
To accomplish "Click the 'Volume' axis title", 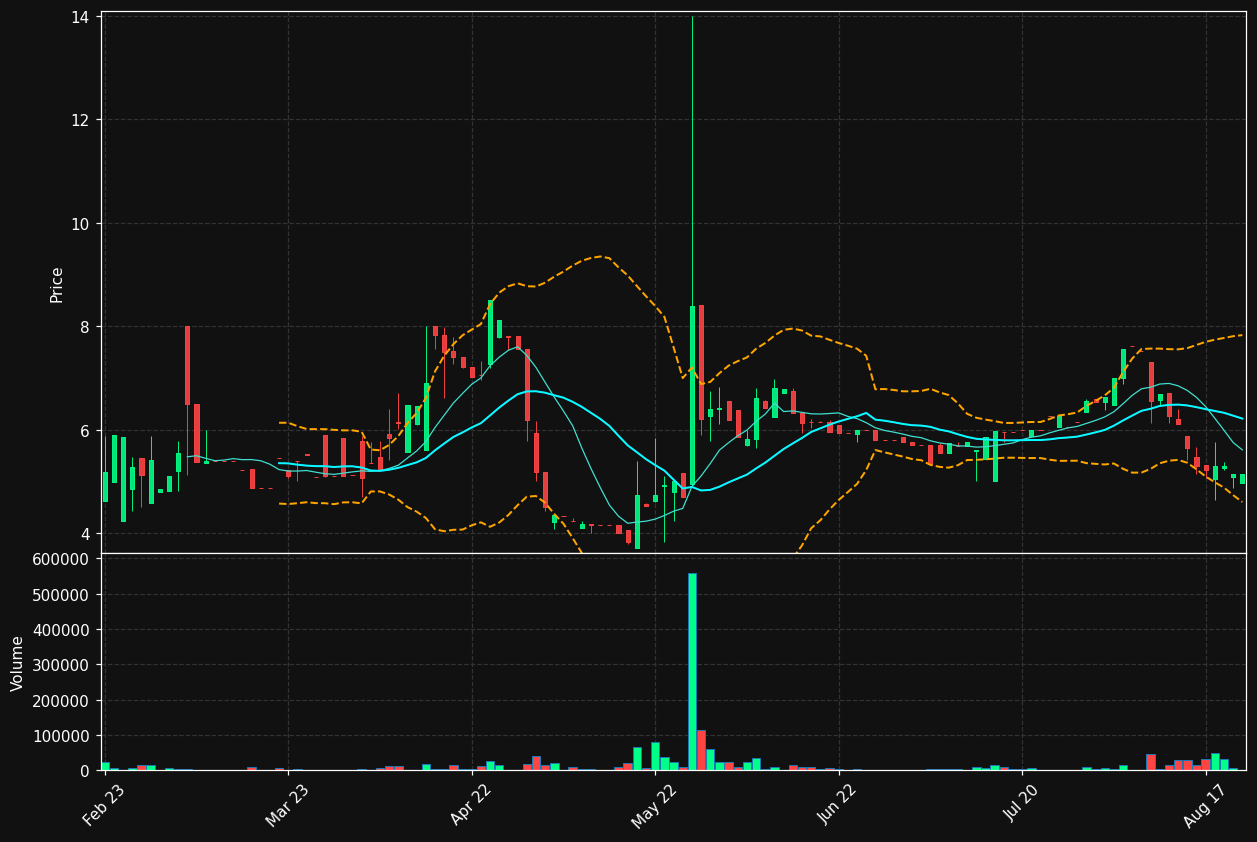I will (x=18, y=663).
